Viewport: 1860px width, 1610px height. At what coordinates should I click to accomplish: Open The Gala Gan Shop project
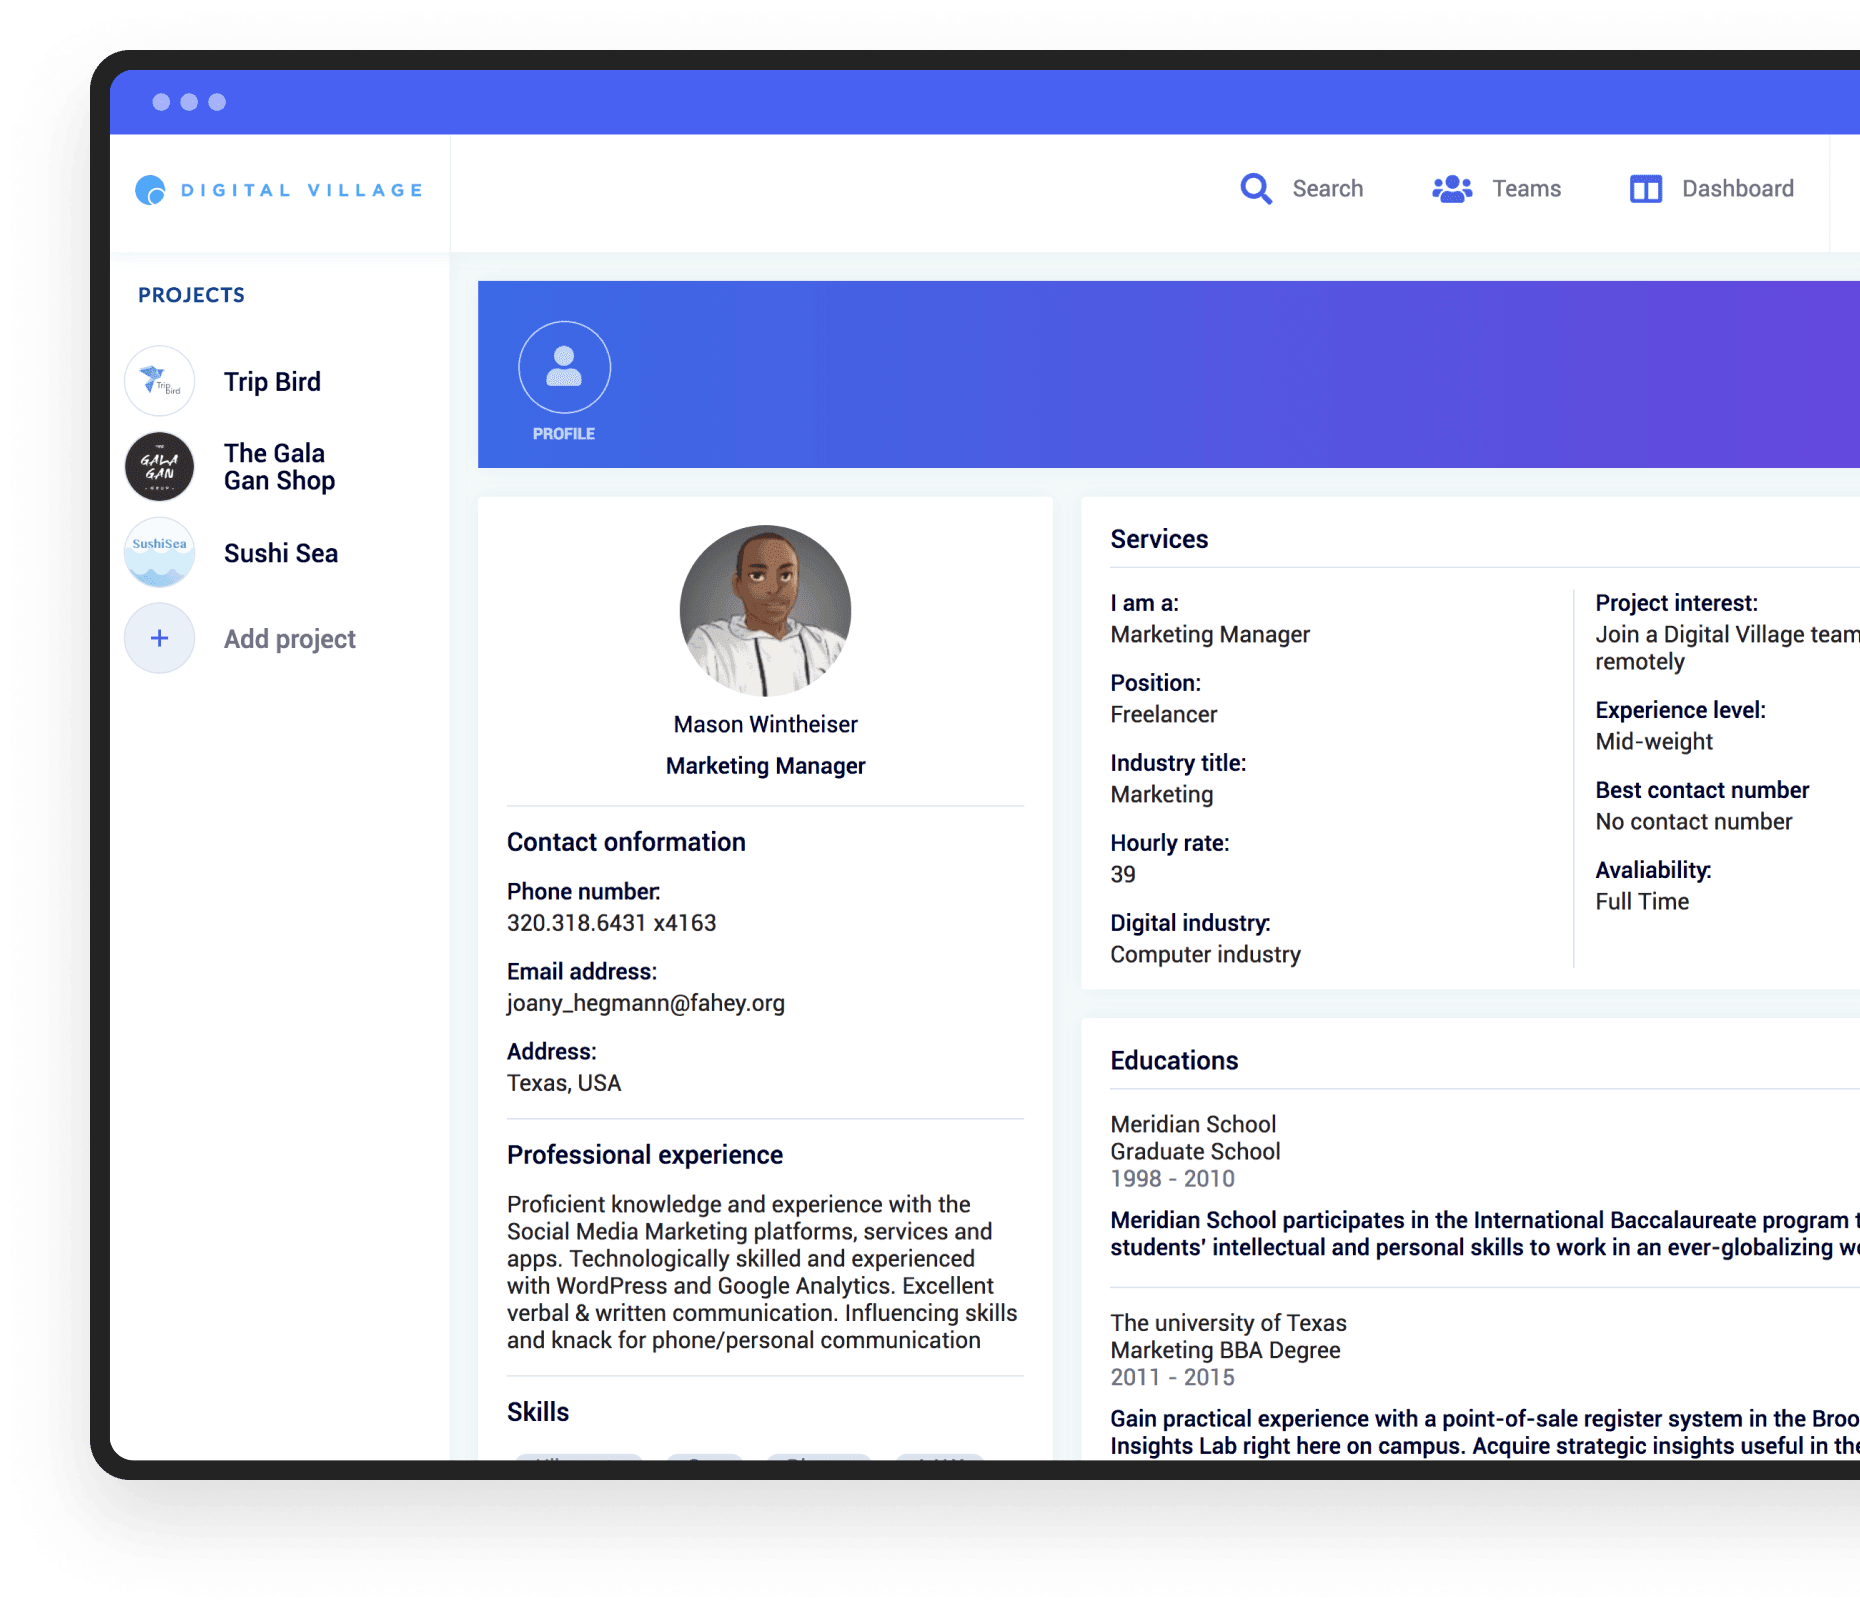279,467
